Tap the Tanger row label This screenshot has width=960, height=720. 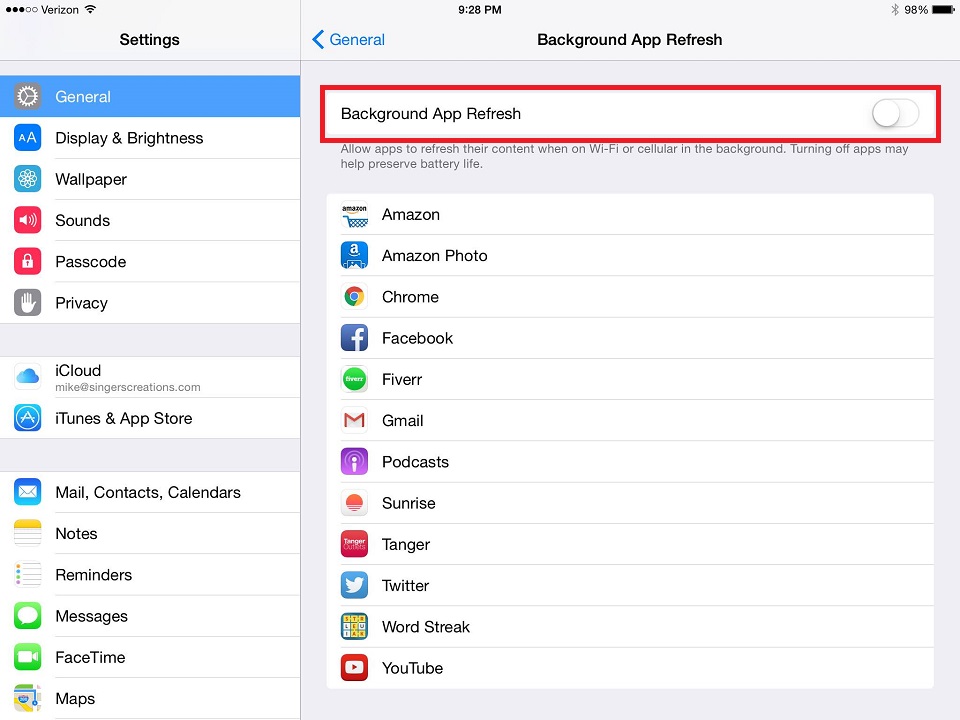pos(406,545)
